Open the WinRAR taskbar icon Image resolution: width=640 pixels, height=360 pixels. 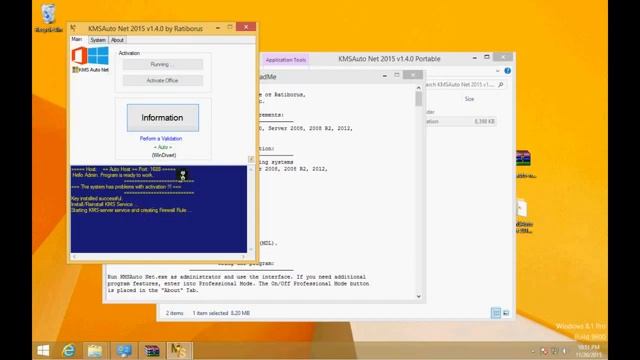point(151,351)
